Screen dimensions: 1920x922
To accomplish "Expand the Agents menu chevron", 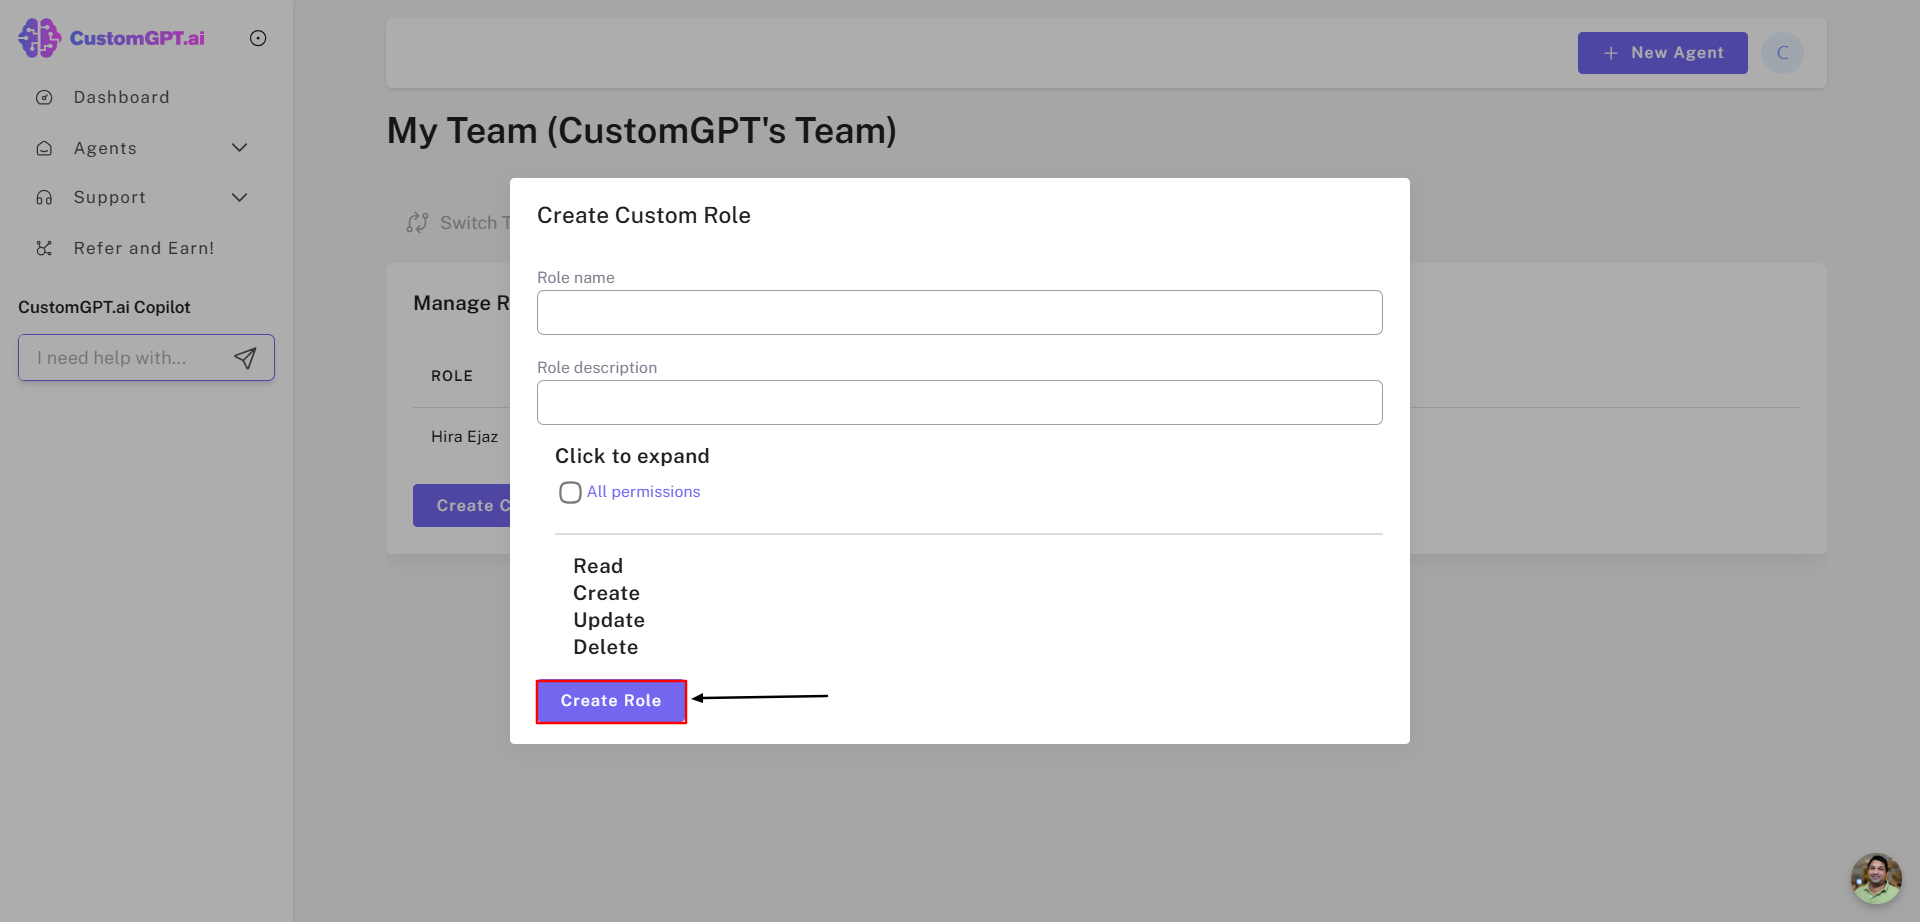I will click(x=240, y=148).
